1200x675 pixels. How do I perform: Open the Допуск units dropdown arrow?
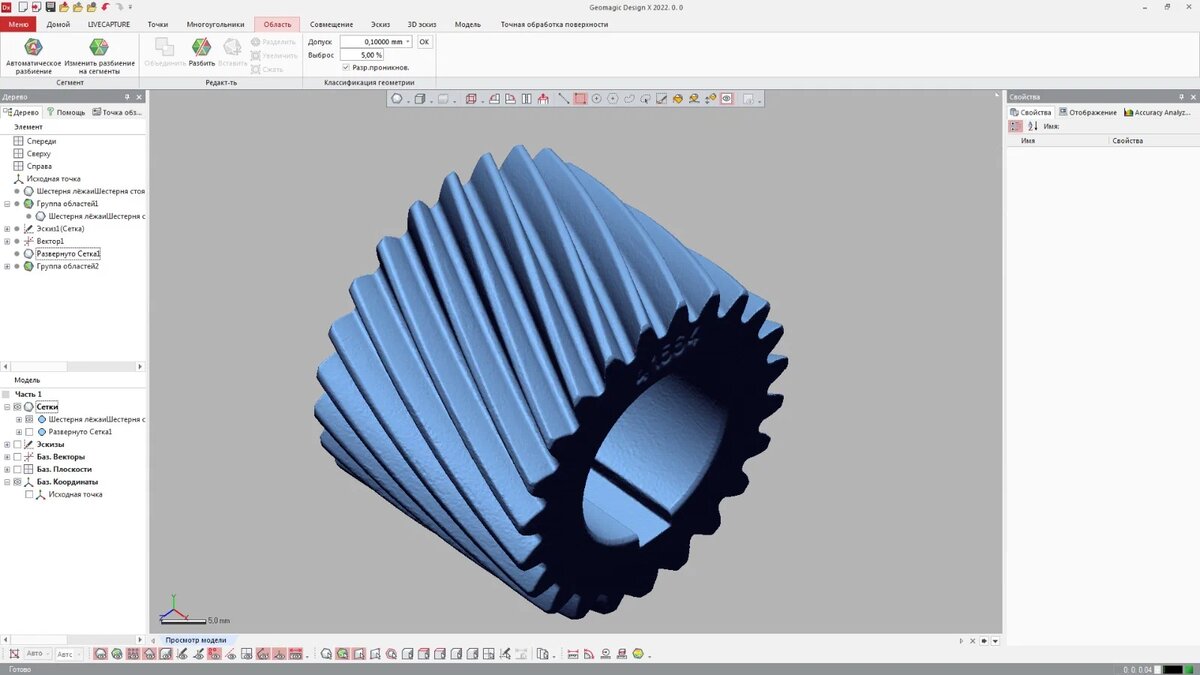[x=408, y=42]
